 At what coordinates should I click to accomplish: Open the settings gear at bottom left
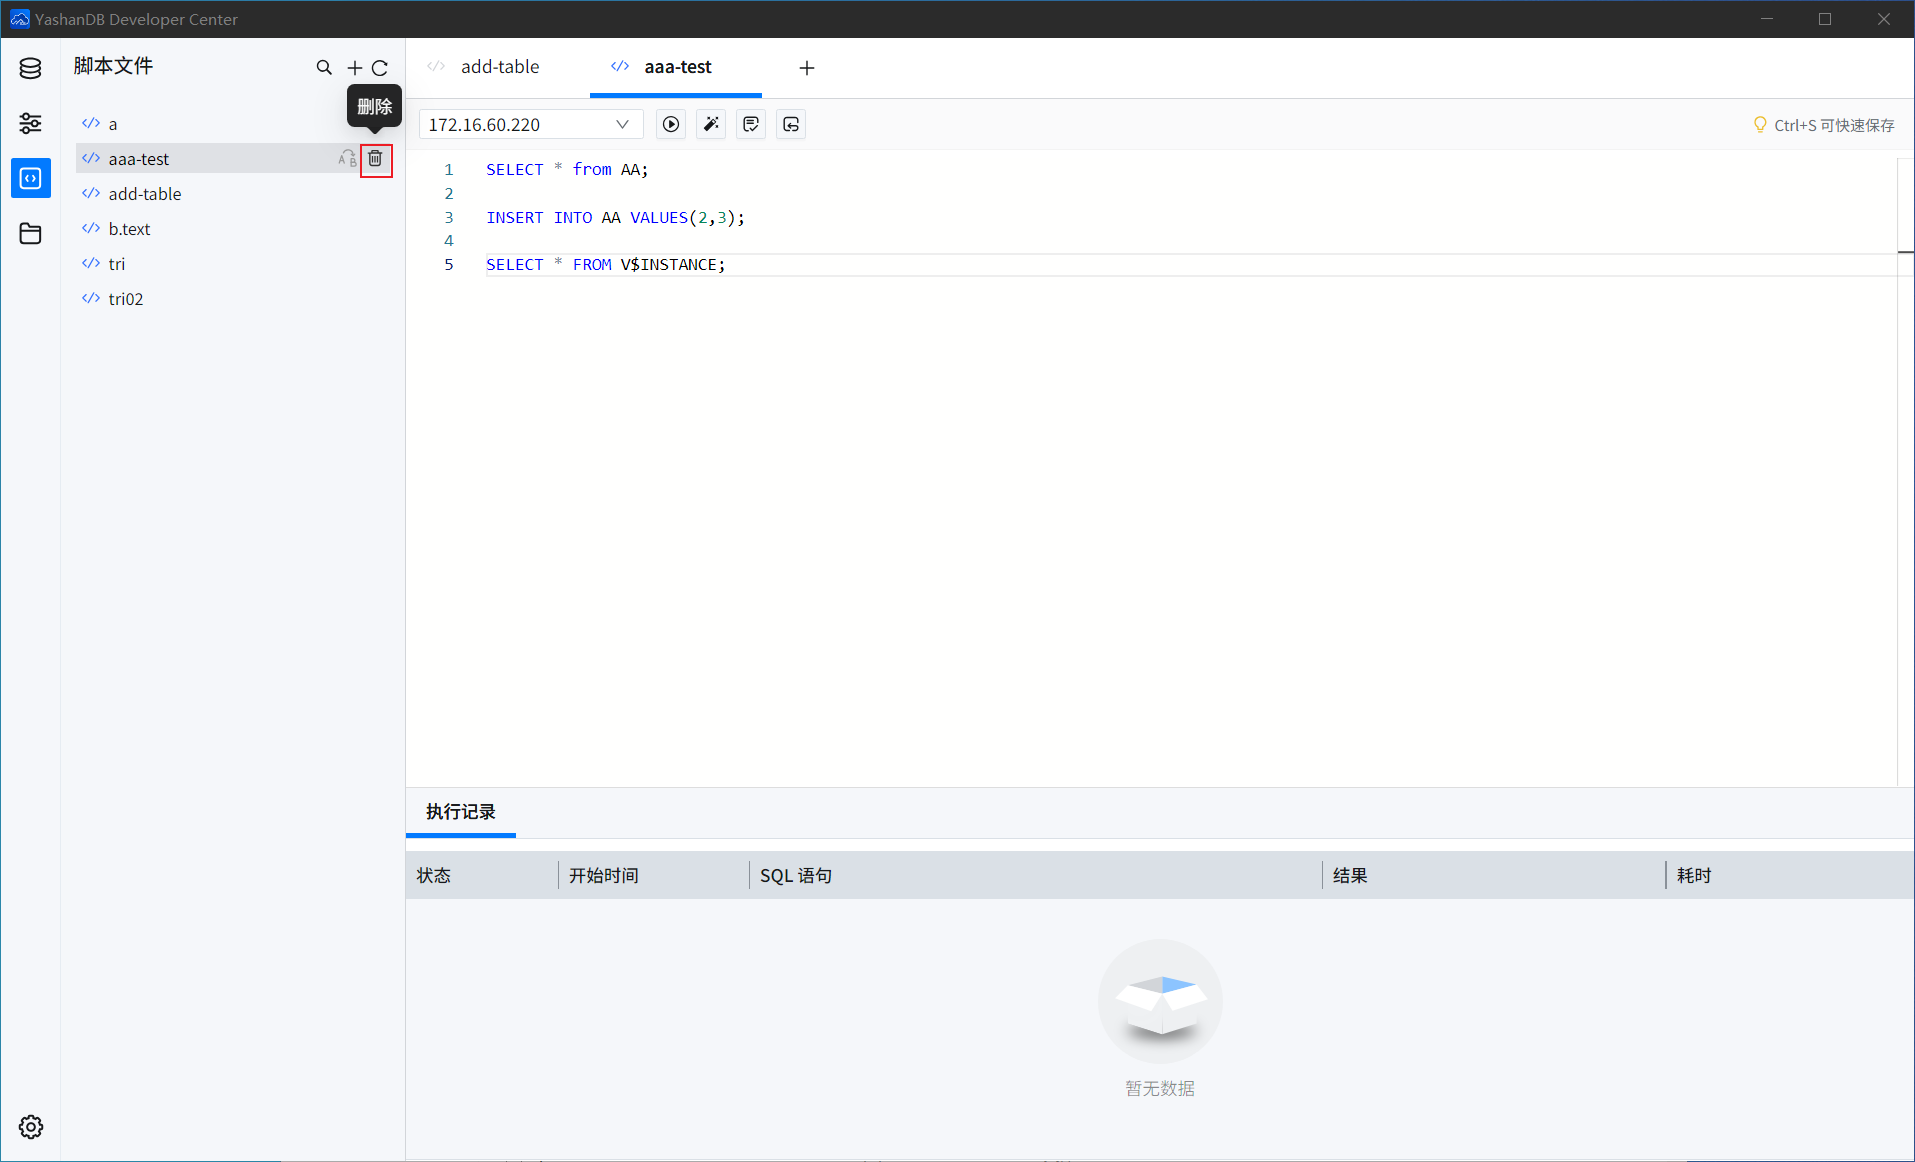coord(30,1126)
